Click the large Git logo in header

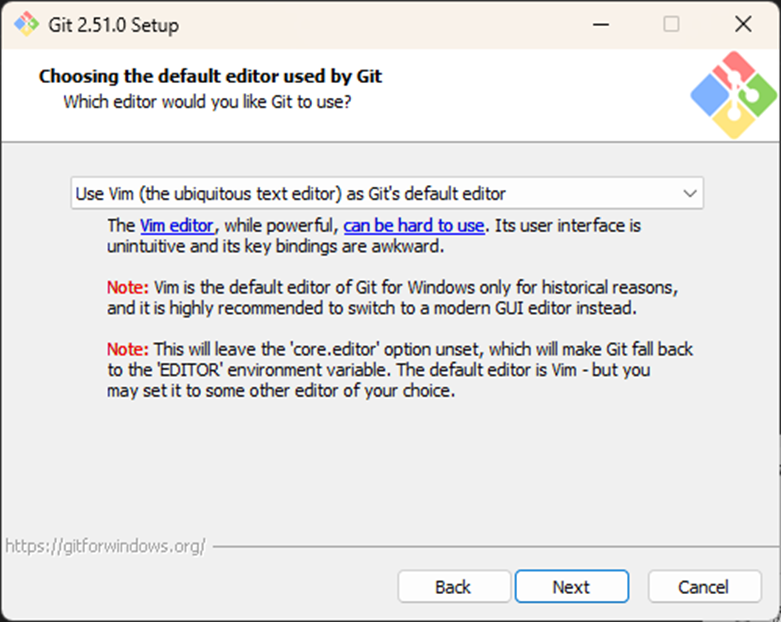pos(732,94)
